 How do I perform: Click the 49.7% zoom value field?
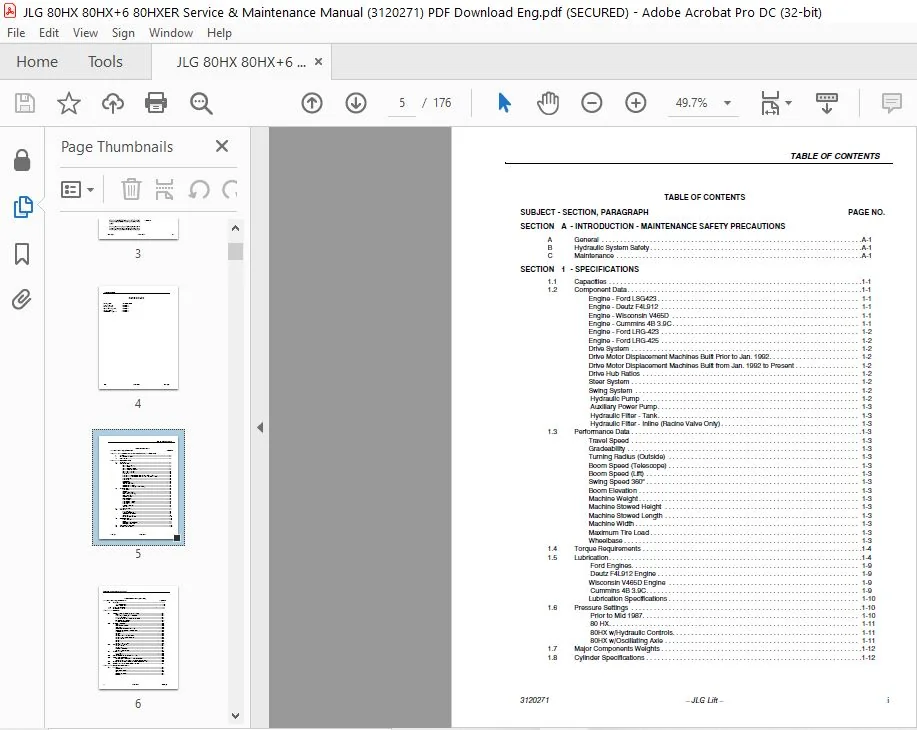click(691, 103)
